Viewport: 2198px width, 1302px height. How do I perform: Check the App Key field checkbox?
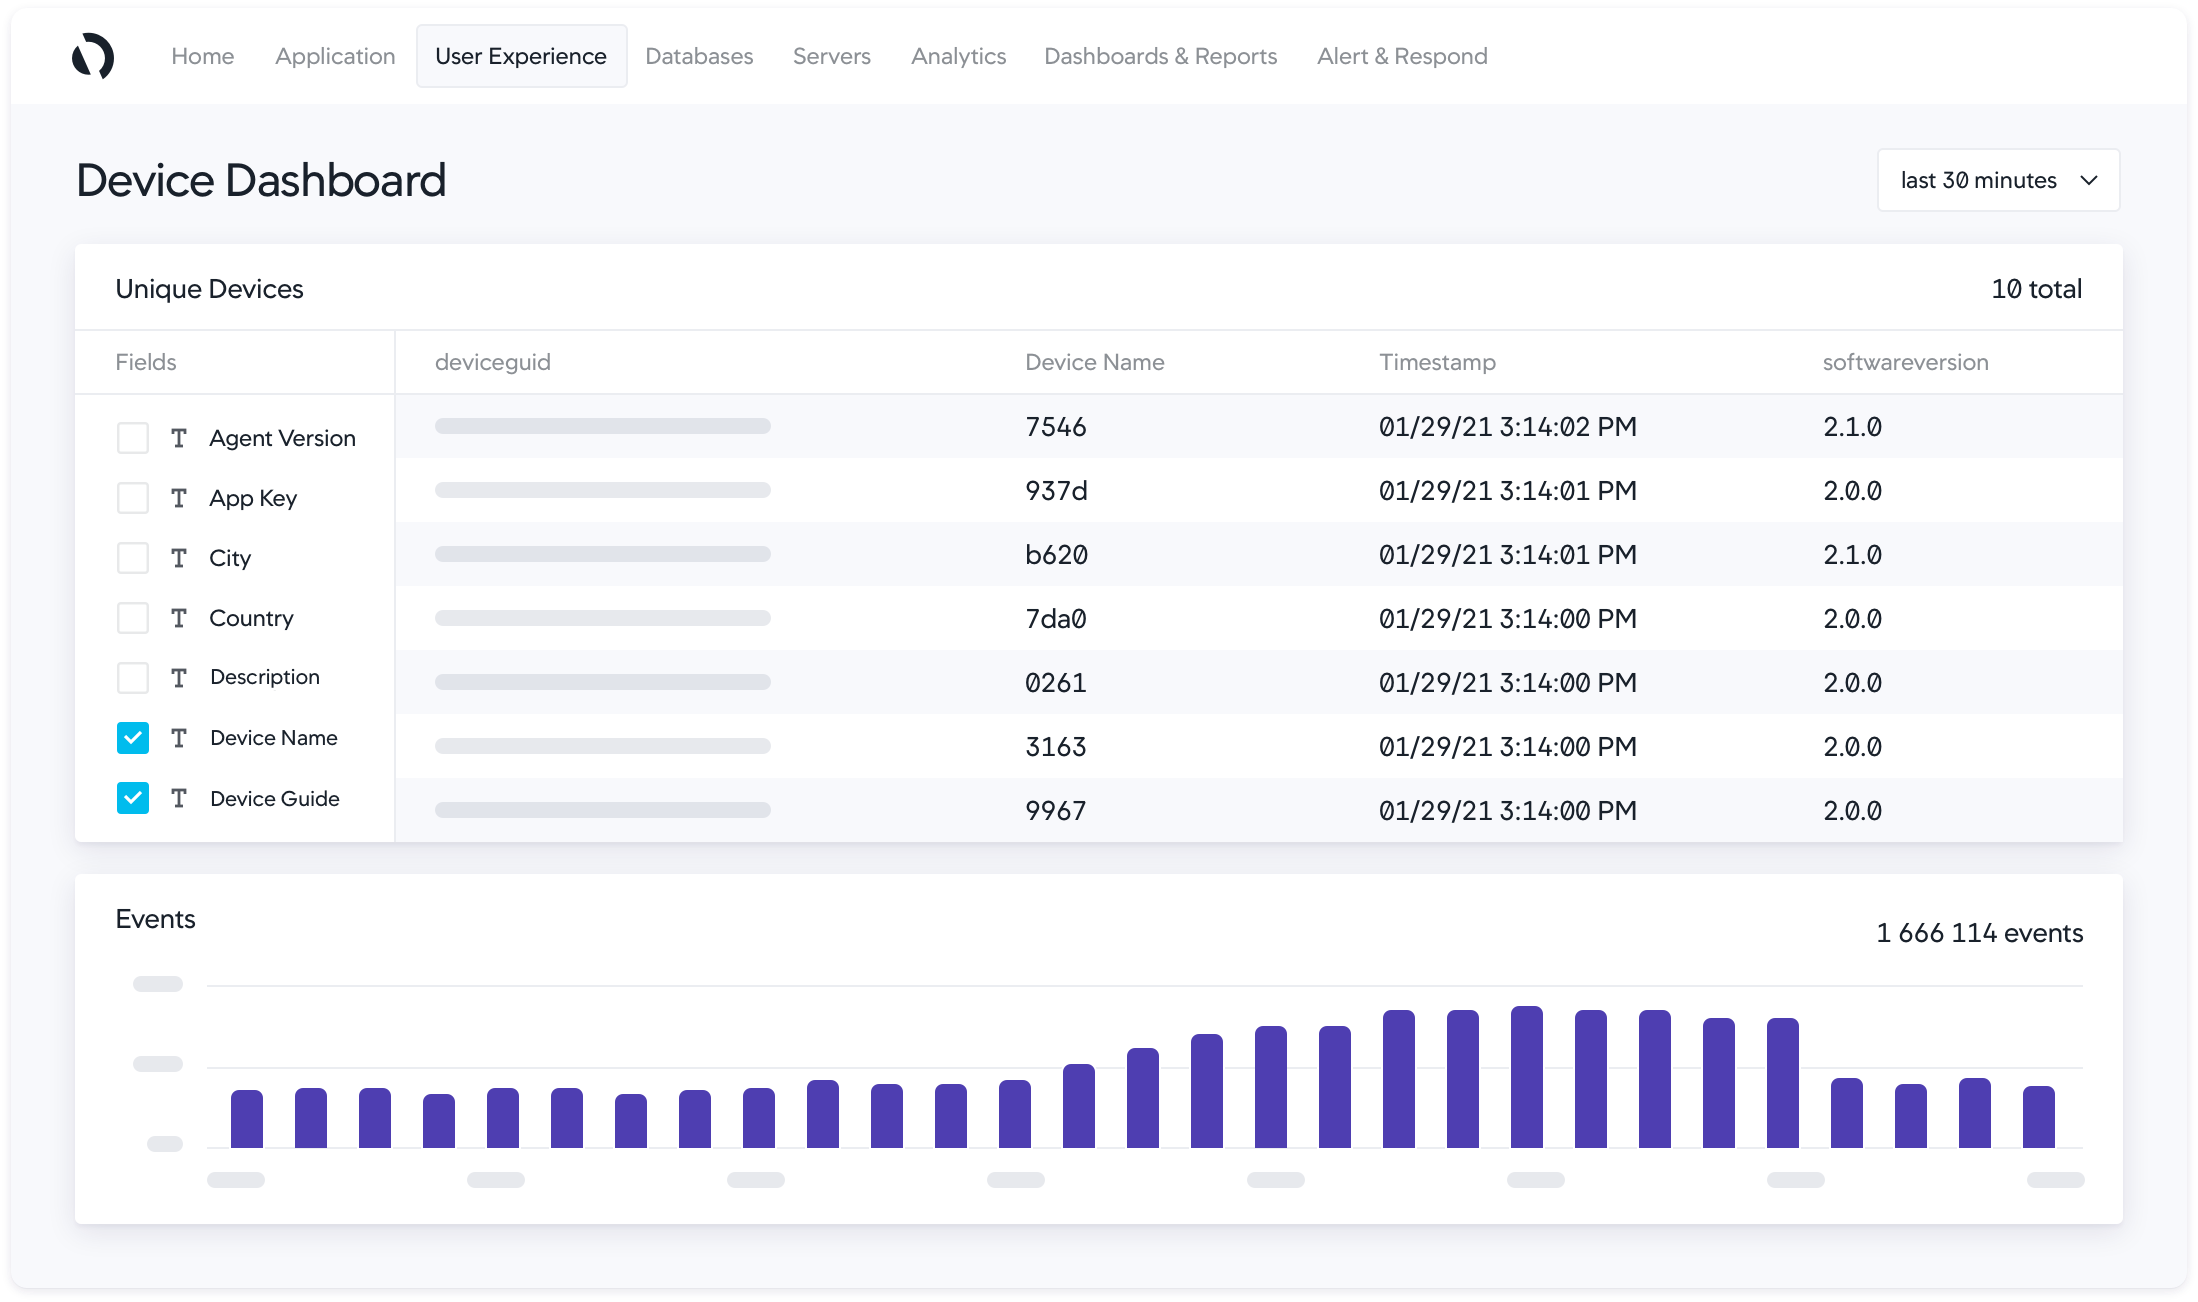(133, 498)
